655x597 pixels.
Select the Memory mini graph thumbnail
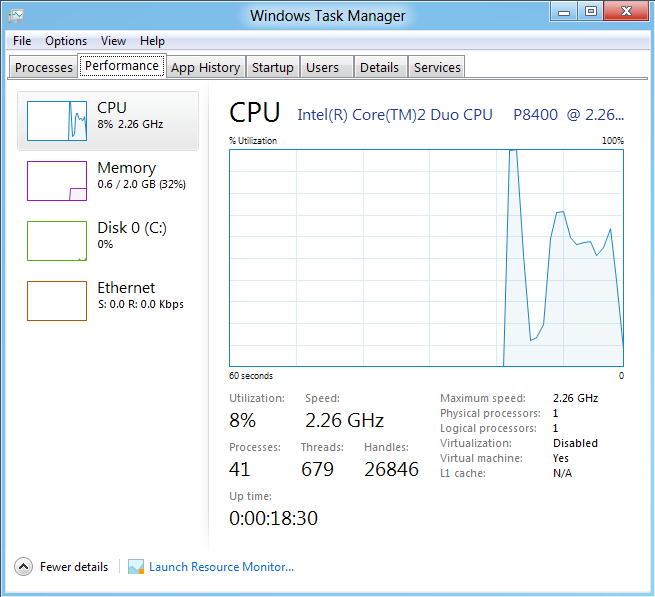(x=57, y=181)
